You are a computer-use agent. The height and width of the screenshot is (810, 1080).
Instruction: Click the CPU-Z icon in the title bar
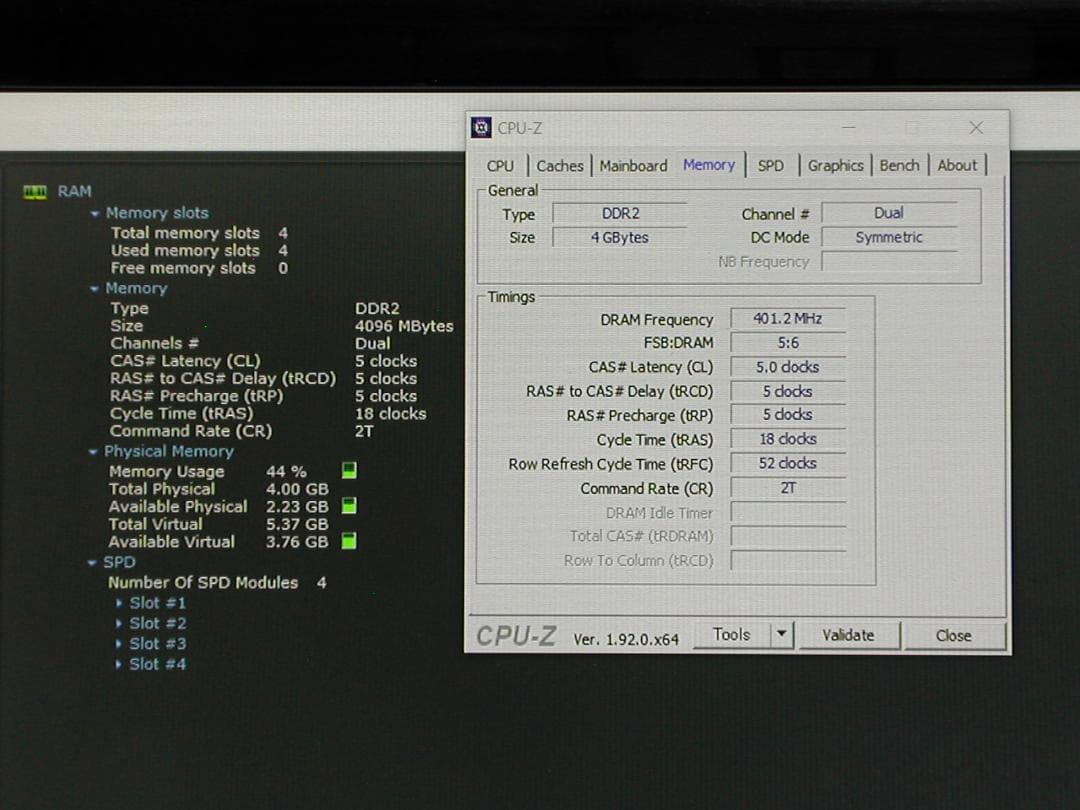(x=481, y=127)
